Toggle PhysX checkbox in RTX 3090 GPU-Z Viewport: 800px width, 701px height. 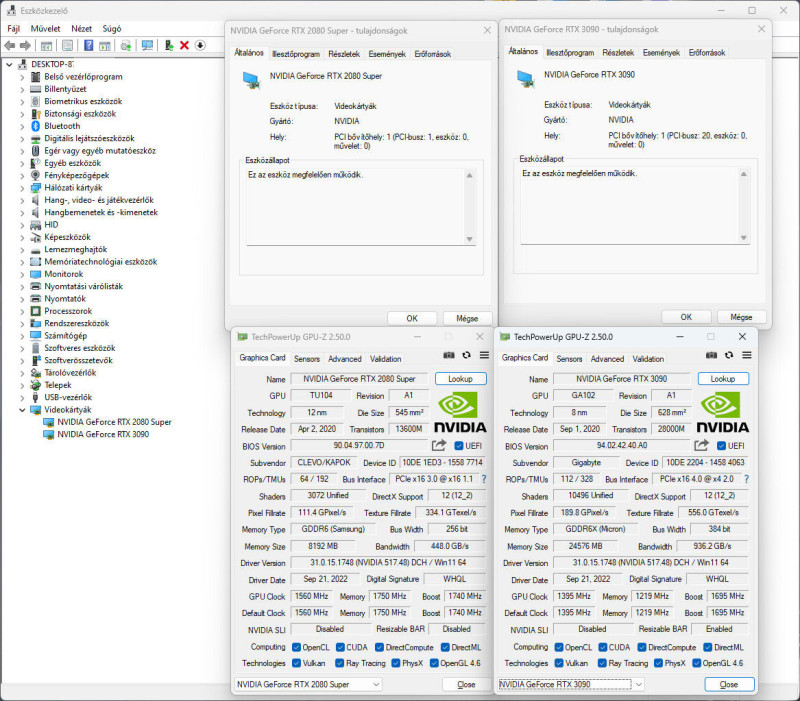[658, 663]
